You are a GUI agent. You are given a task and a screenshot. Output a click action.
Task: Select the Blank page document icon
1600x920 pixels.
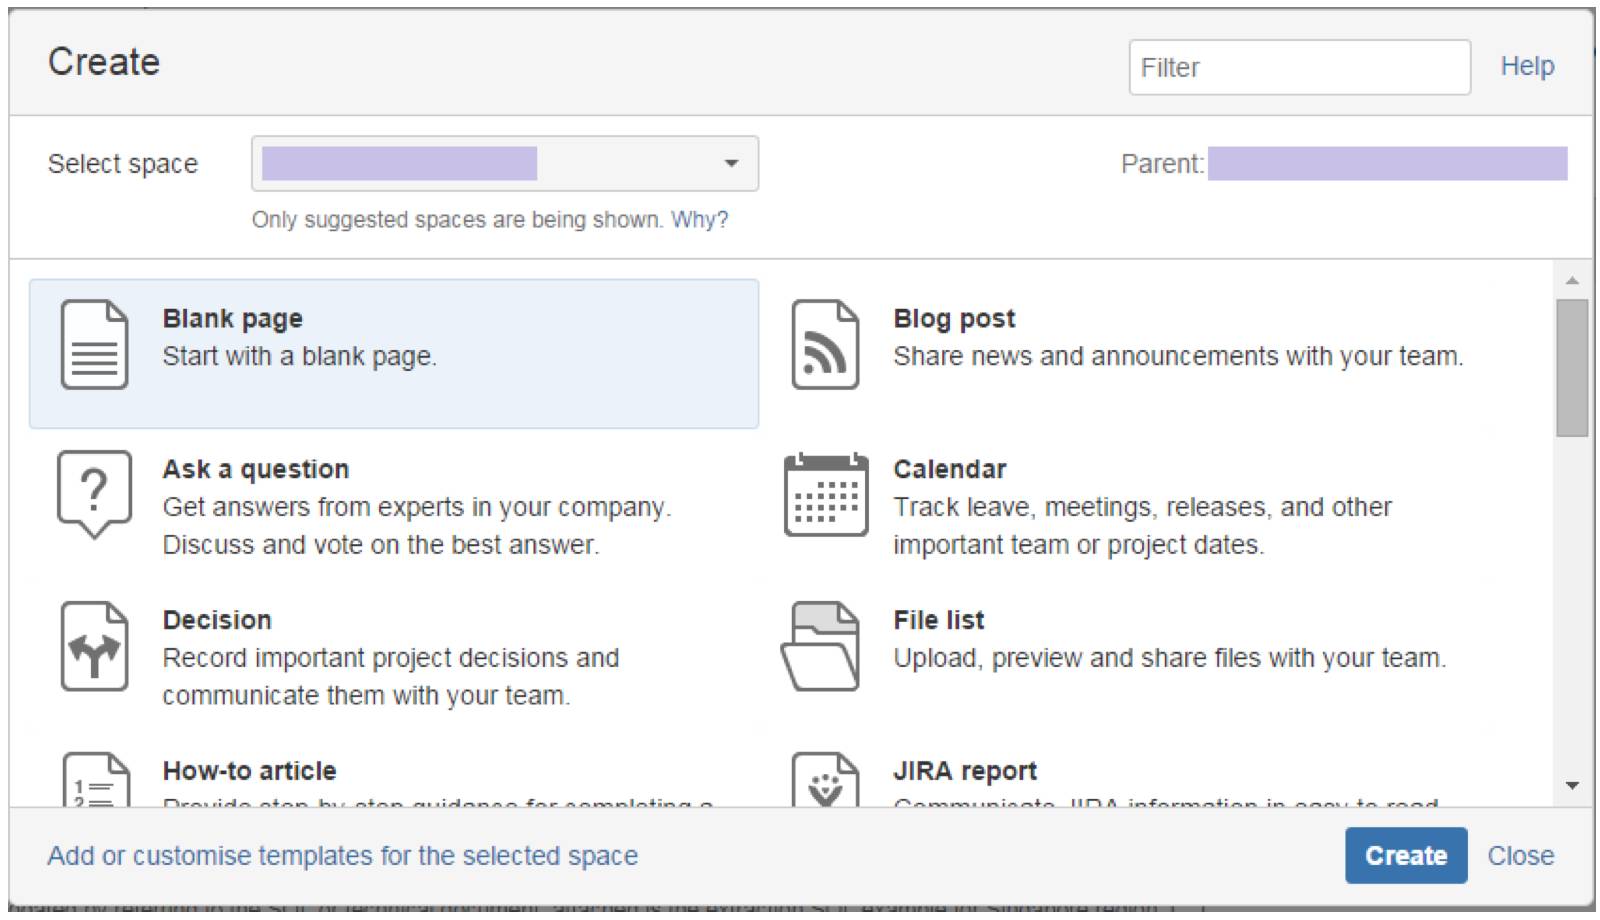tap(94, 345)
